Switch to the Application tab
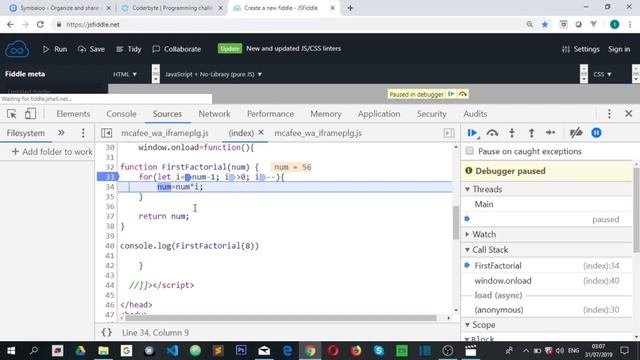 (x=379, y=114)
